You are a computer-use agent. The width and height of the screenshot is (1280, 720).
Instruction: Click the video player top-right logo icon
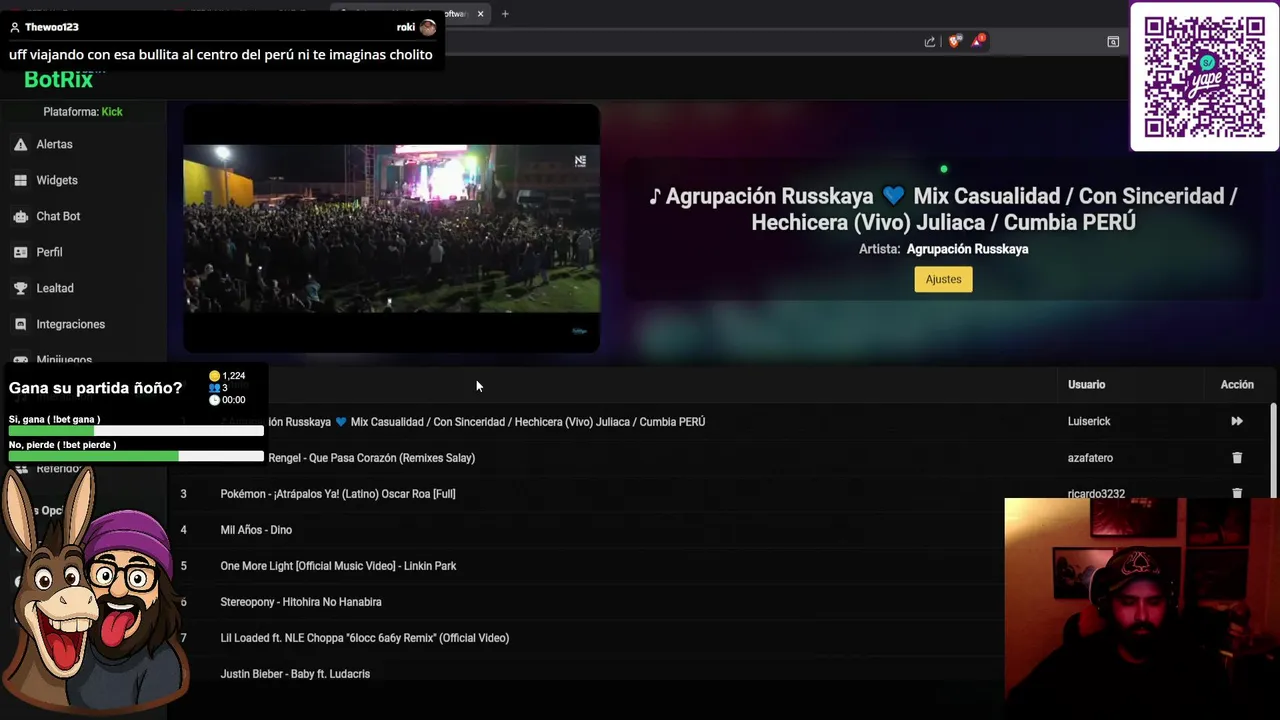pos(580,161)
